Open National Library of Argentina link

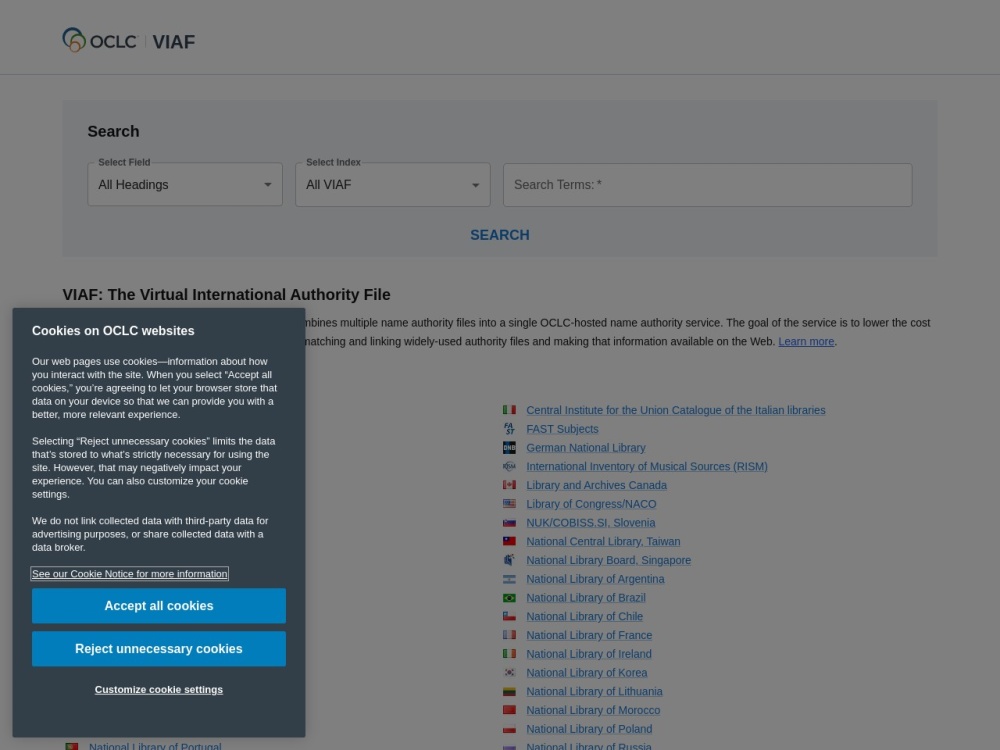pyautogui.click(x=595, y=579)
